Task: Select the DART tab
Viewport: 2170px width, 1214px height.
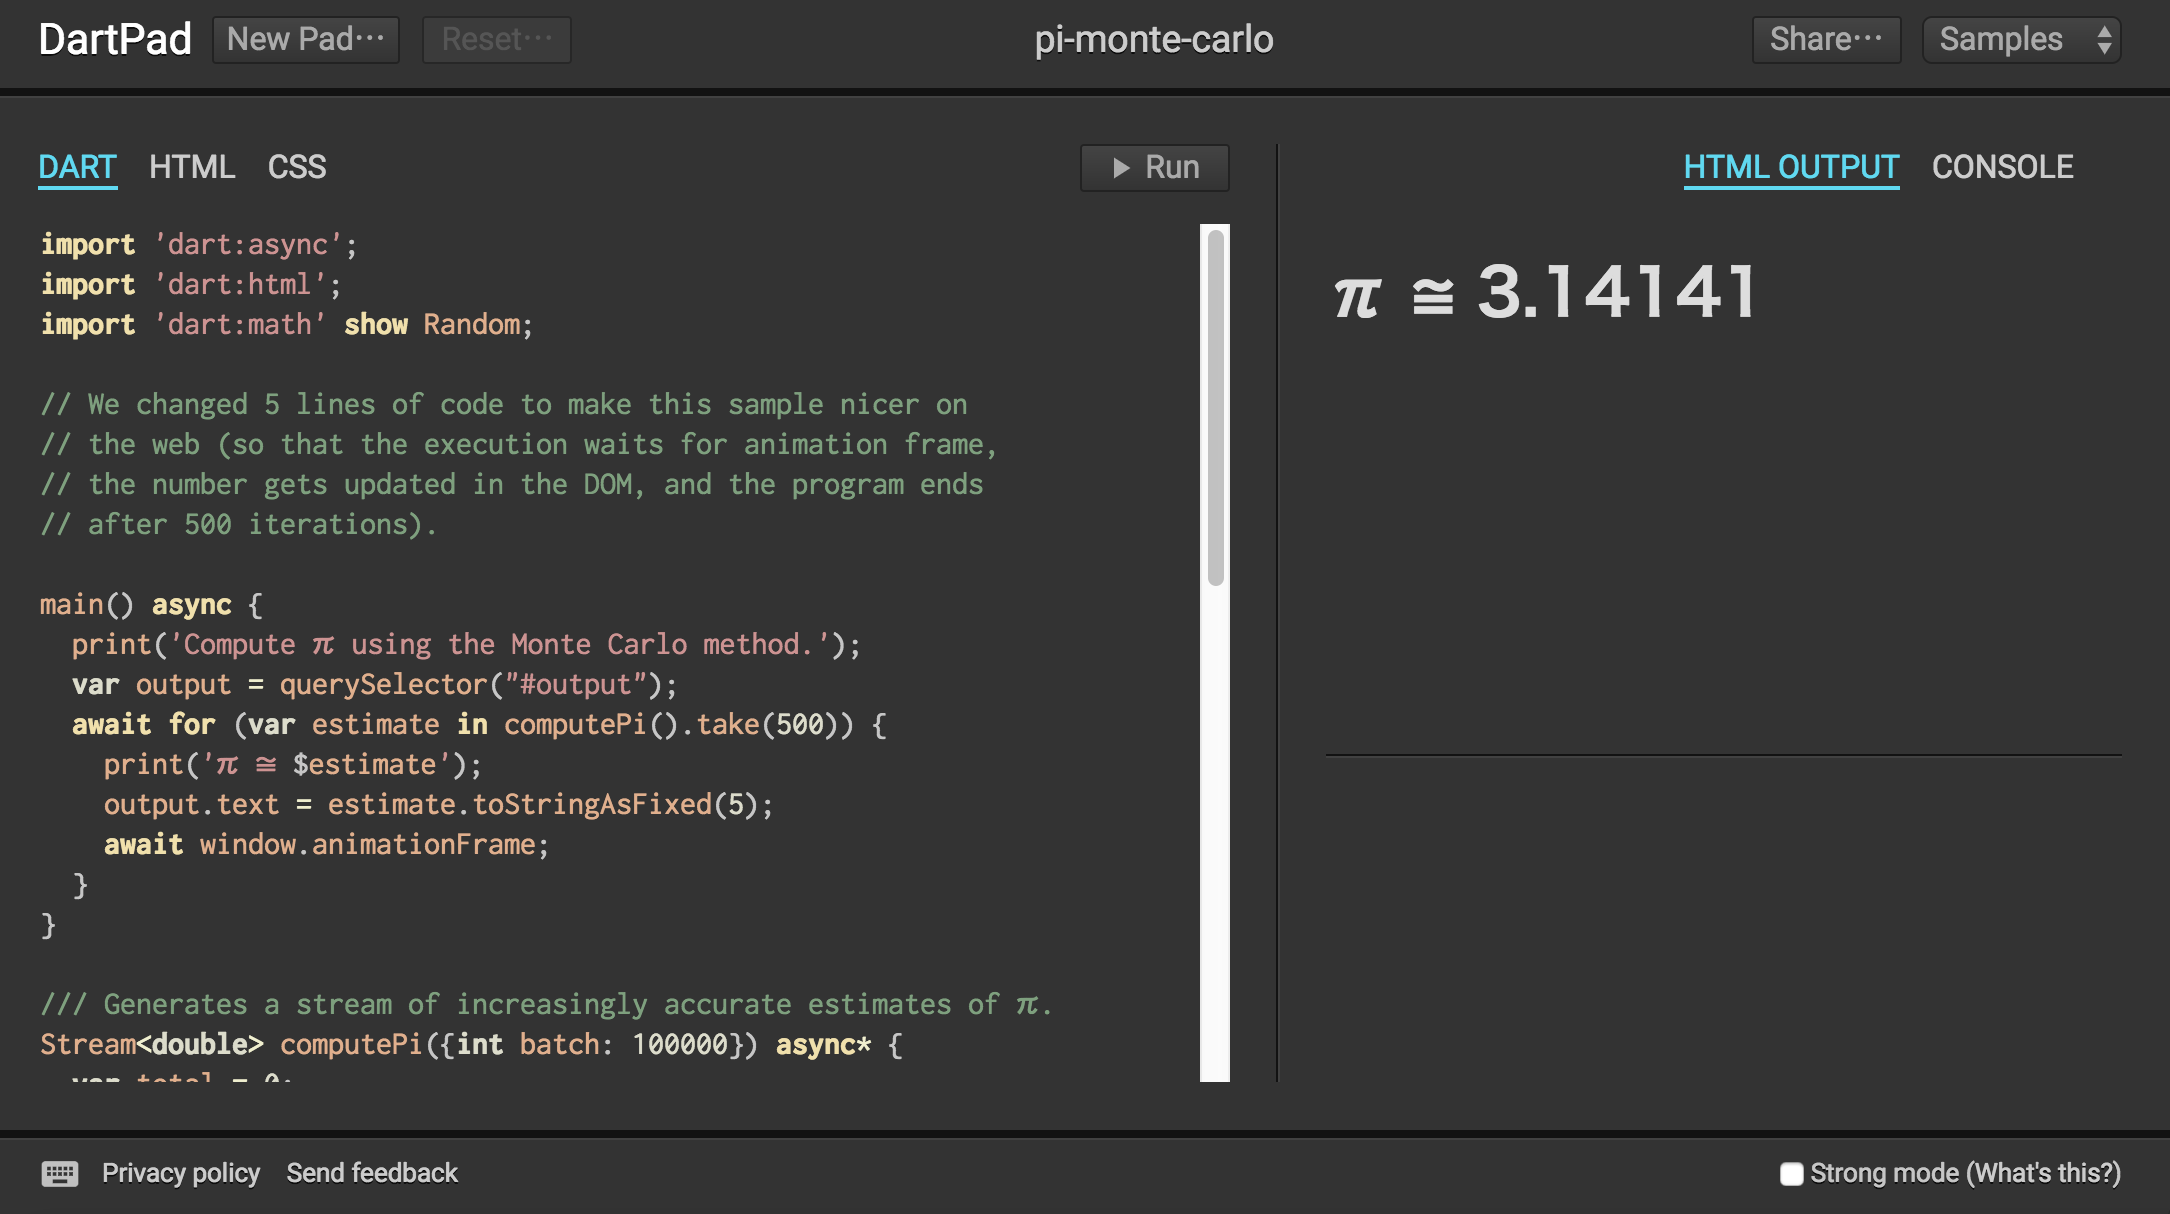Action: point(77,167)
